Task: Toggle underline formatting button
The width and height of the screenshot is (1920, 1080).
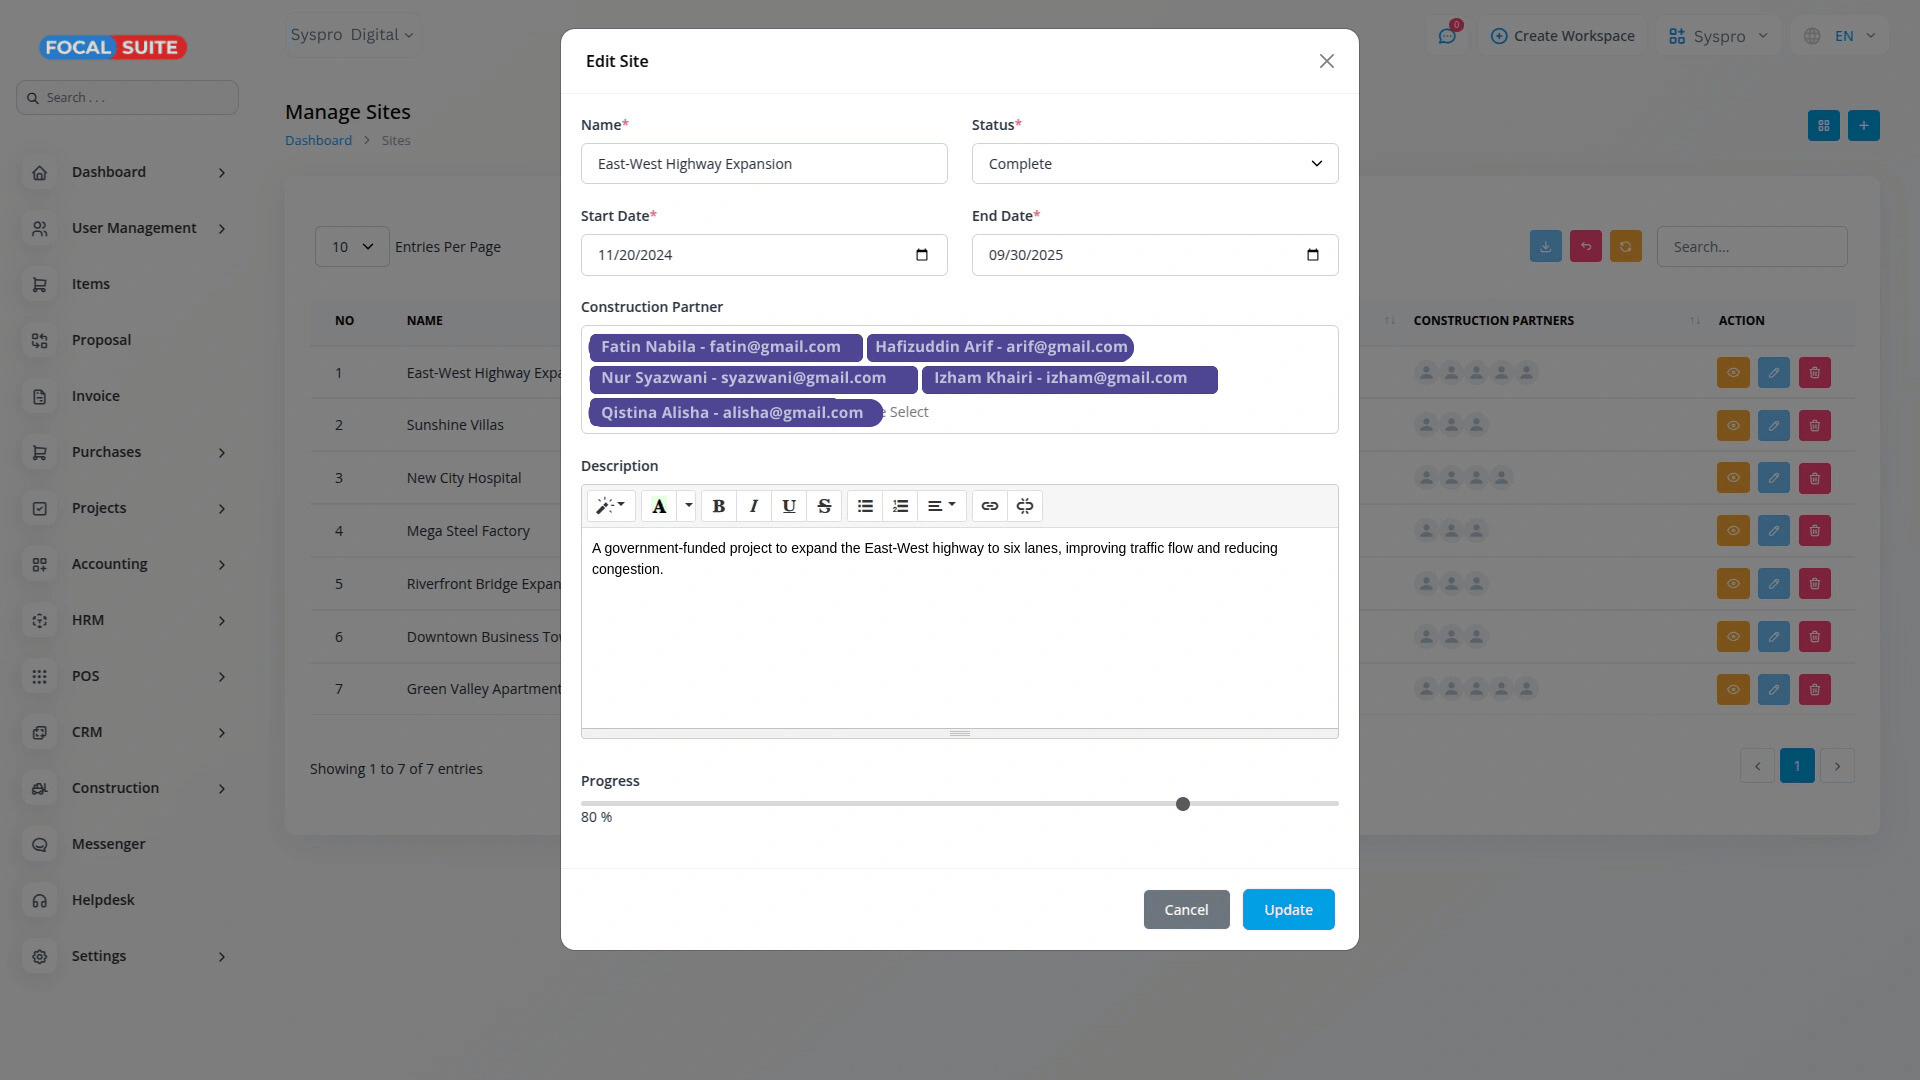Action: tap(789, 506)
